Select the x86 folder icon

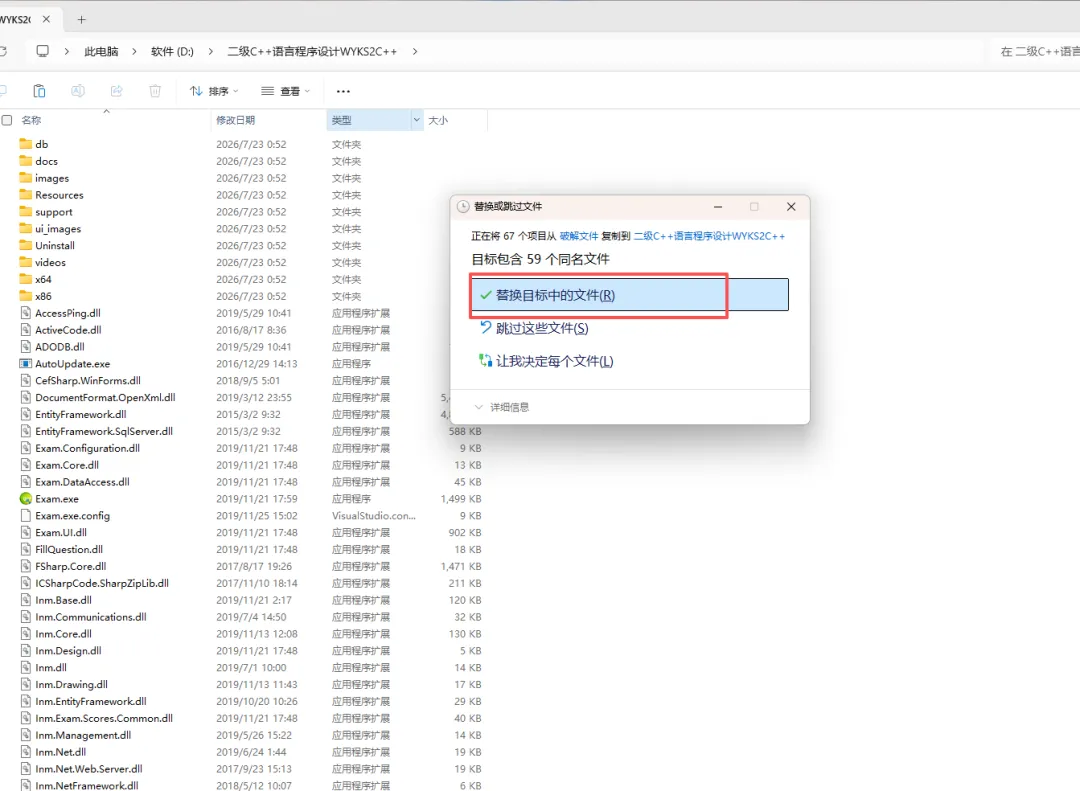25,296
